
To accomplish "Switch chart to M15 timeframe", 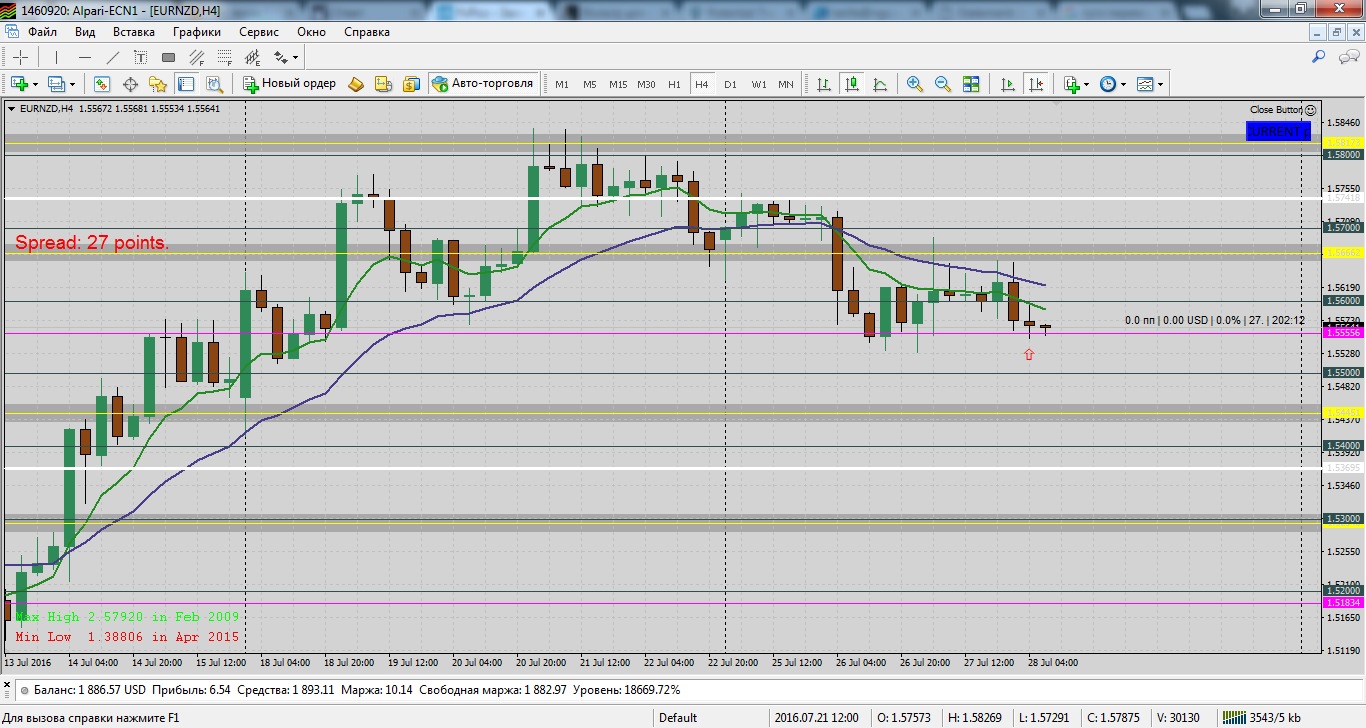I will pyautogui.click(x=618, y=84).
